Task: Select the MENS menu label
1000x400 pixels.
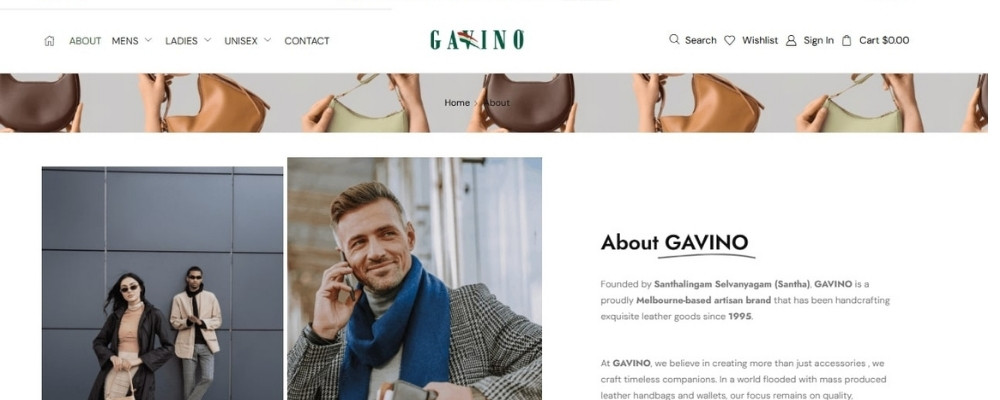Action: (x=125, y=41)
